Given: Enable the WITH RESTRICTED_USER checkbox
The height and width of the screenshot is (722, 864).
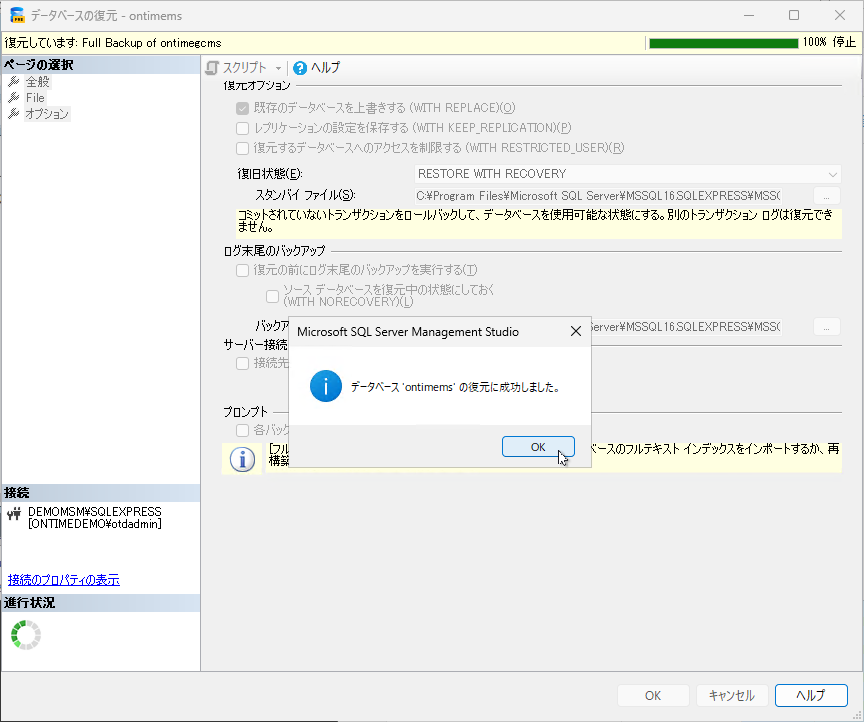Looking at the screenshot, I should 243,148.
